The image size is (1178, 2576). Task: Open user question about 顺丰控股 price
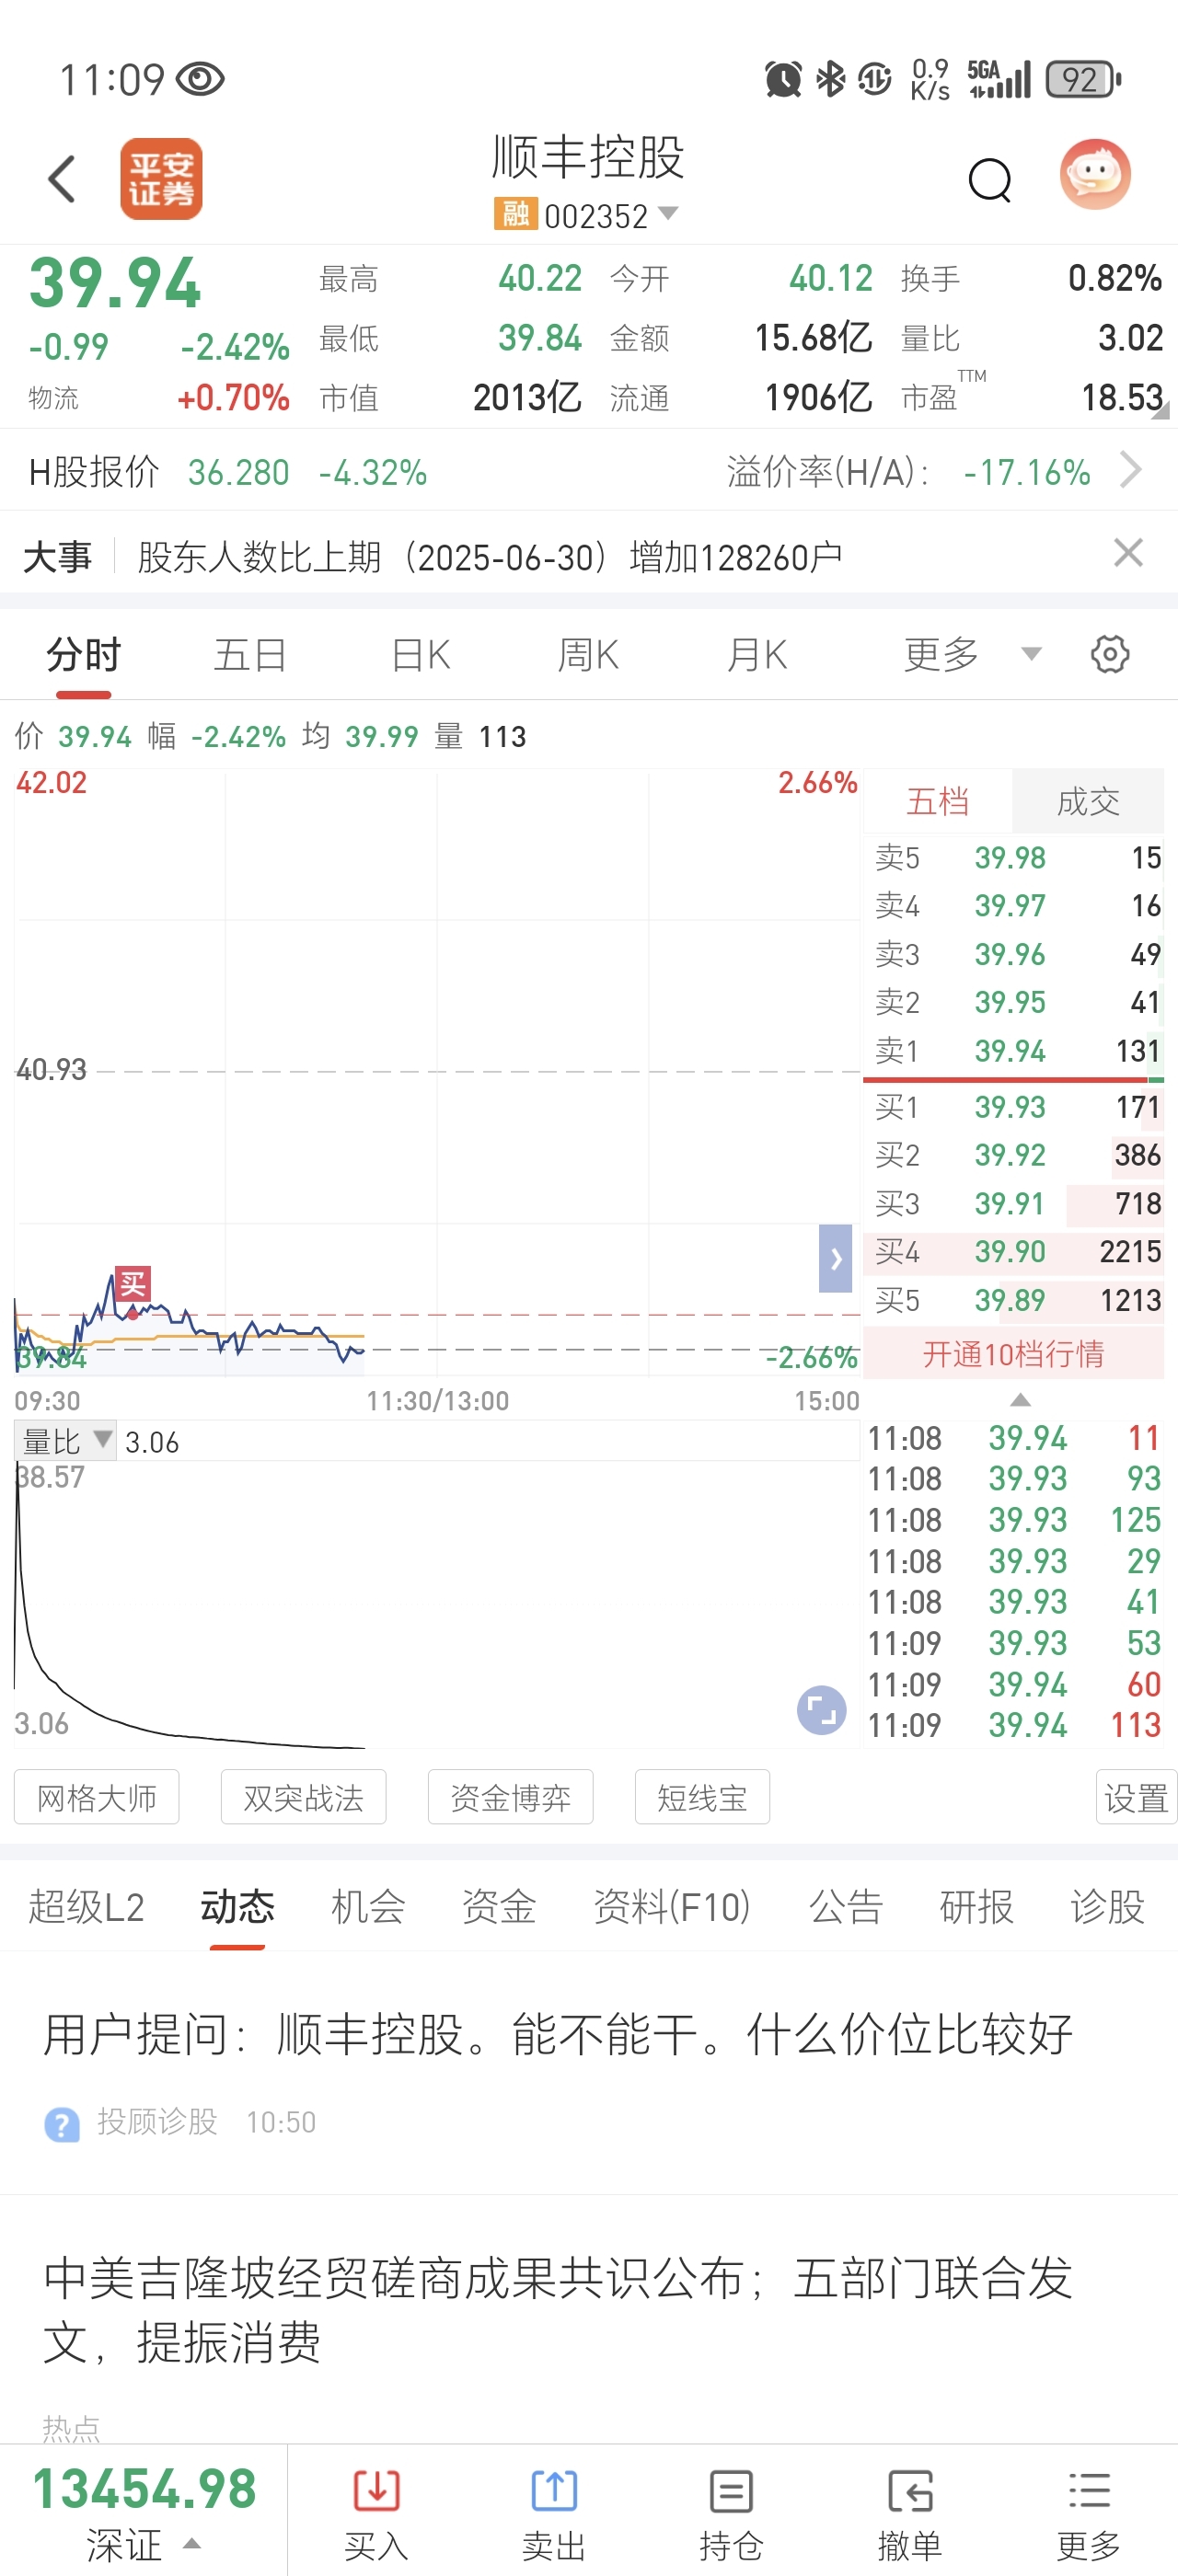tap(558, 2034)
